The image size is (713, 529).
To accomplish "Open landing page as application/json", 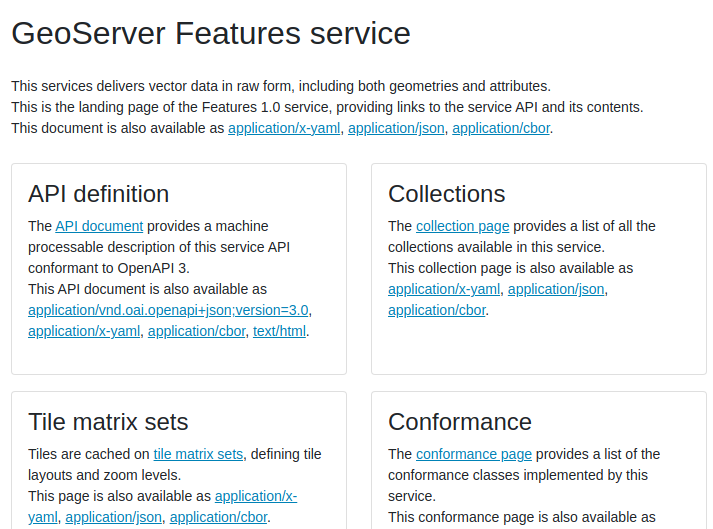I will pos(396,128).
